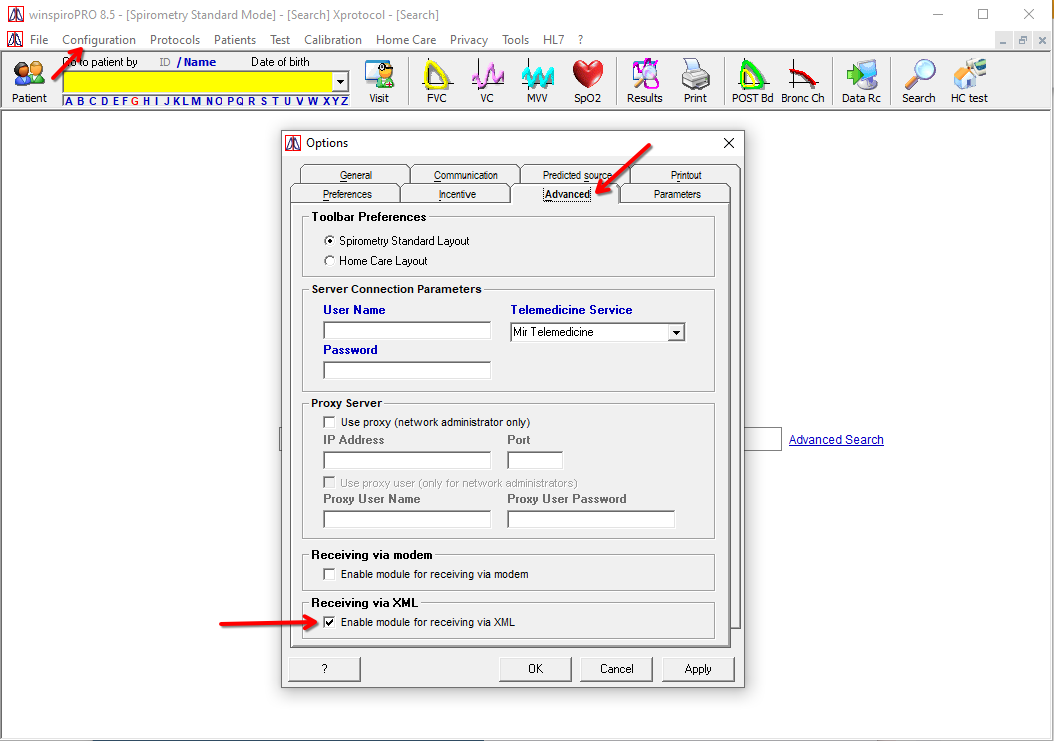This screenshot has width=1054, height=741.
Task: Search patients by ID option
Action: point(165,62)
